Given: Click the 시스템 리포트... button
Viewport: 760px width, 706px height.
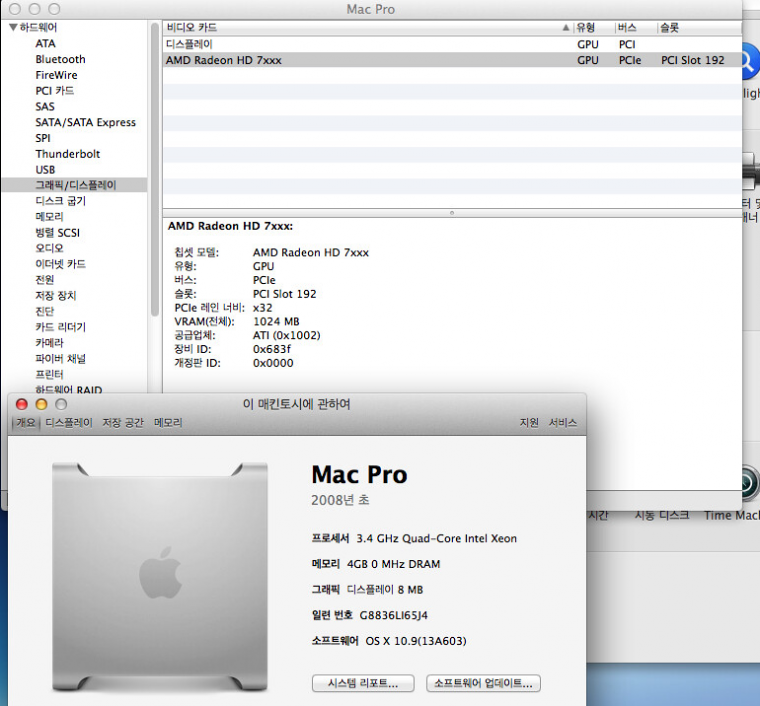Looking at the screenshot, I should pyautogui.click(x=363, y=683).
